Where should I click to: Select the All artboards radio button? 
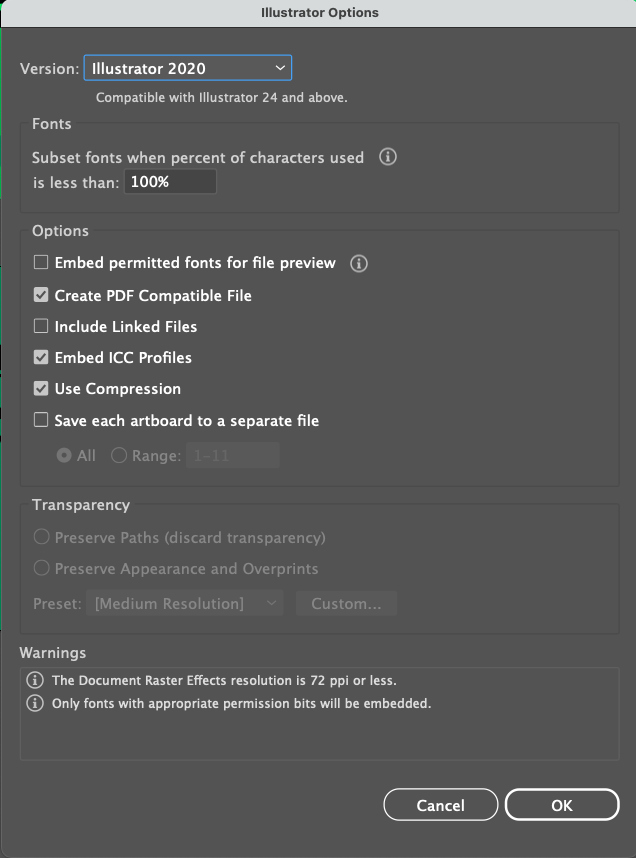click(63, 455)
